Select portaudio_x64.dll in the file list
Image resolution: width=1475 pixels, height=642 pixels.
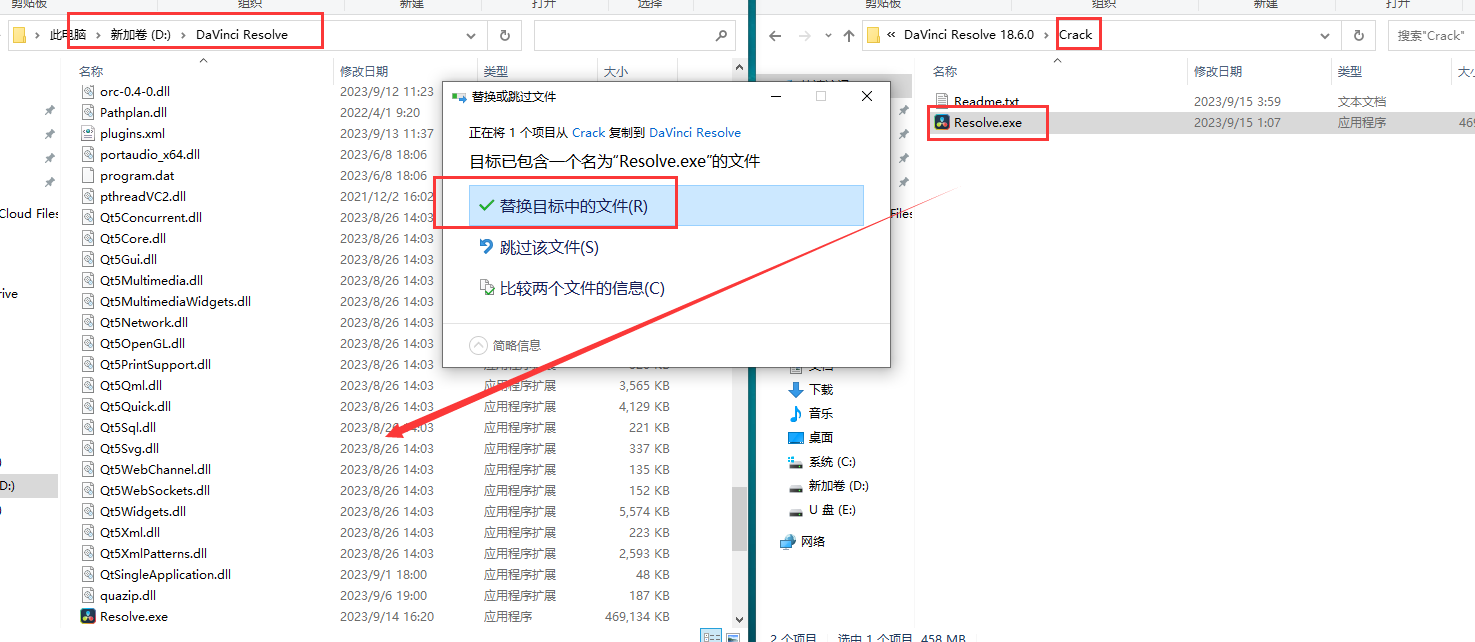coord(150,154)
